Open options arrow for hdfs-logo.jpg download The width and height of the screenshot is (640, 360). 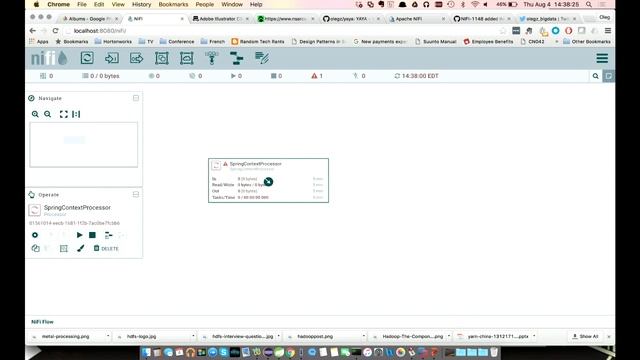[x=193, y=336]
